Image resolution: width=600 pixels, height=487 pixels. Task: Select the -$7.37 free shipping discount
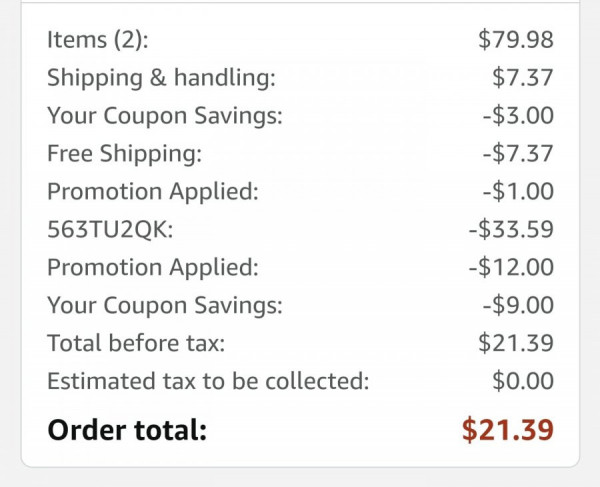[x=518, y=153]
